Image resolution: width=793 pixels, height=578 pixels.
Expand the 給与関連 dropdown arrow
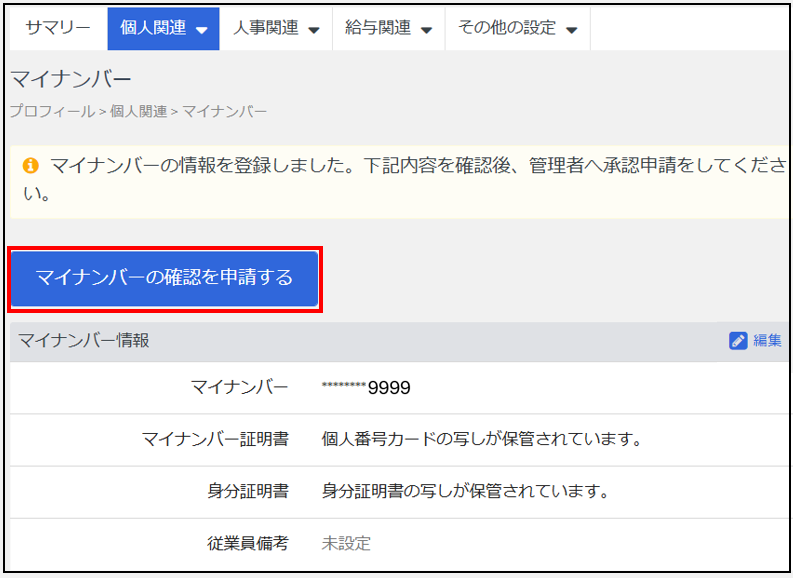[426, 30]
